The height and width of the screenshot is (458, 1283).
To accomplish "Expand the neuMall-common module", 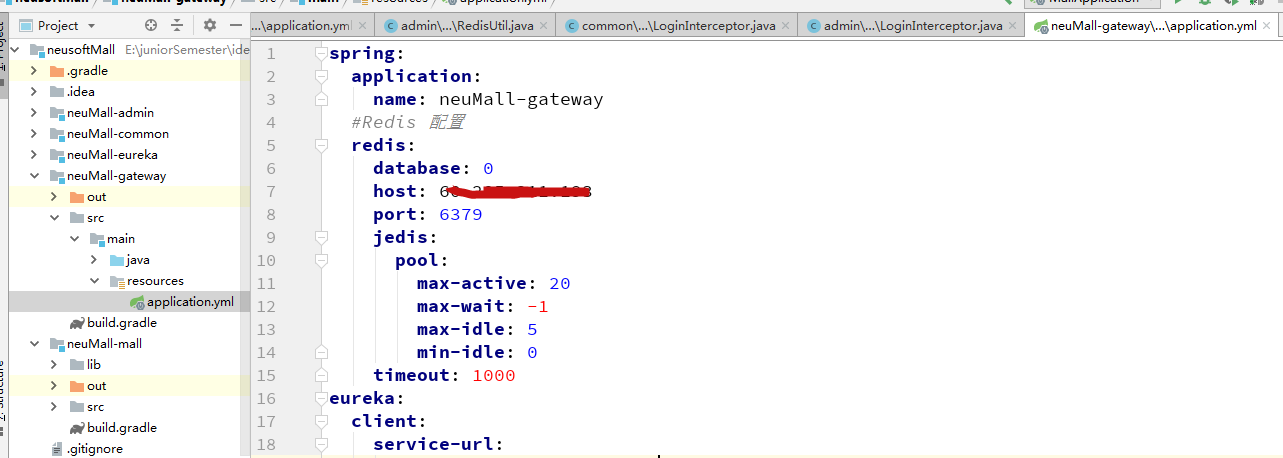I will 35,134.
